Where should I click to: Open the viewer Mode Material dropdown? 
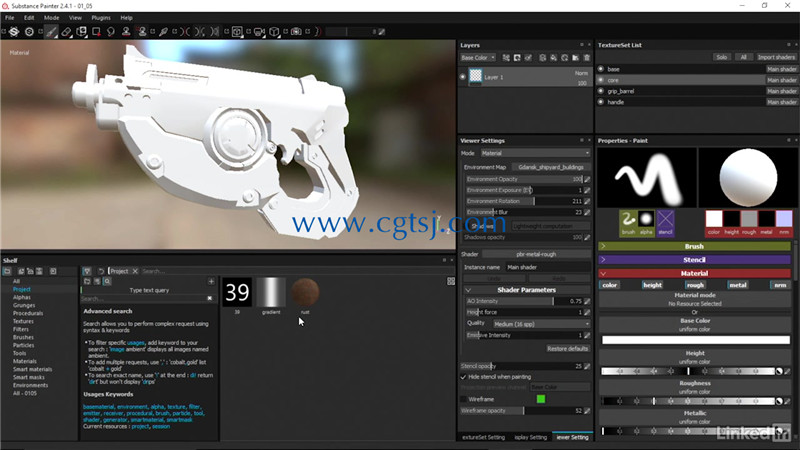point(536,153)
